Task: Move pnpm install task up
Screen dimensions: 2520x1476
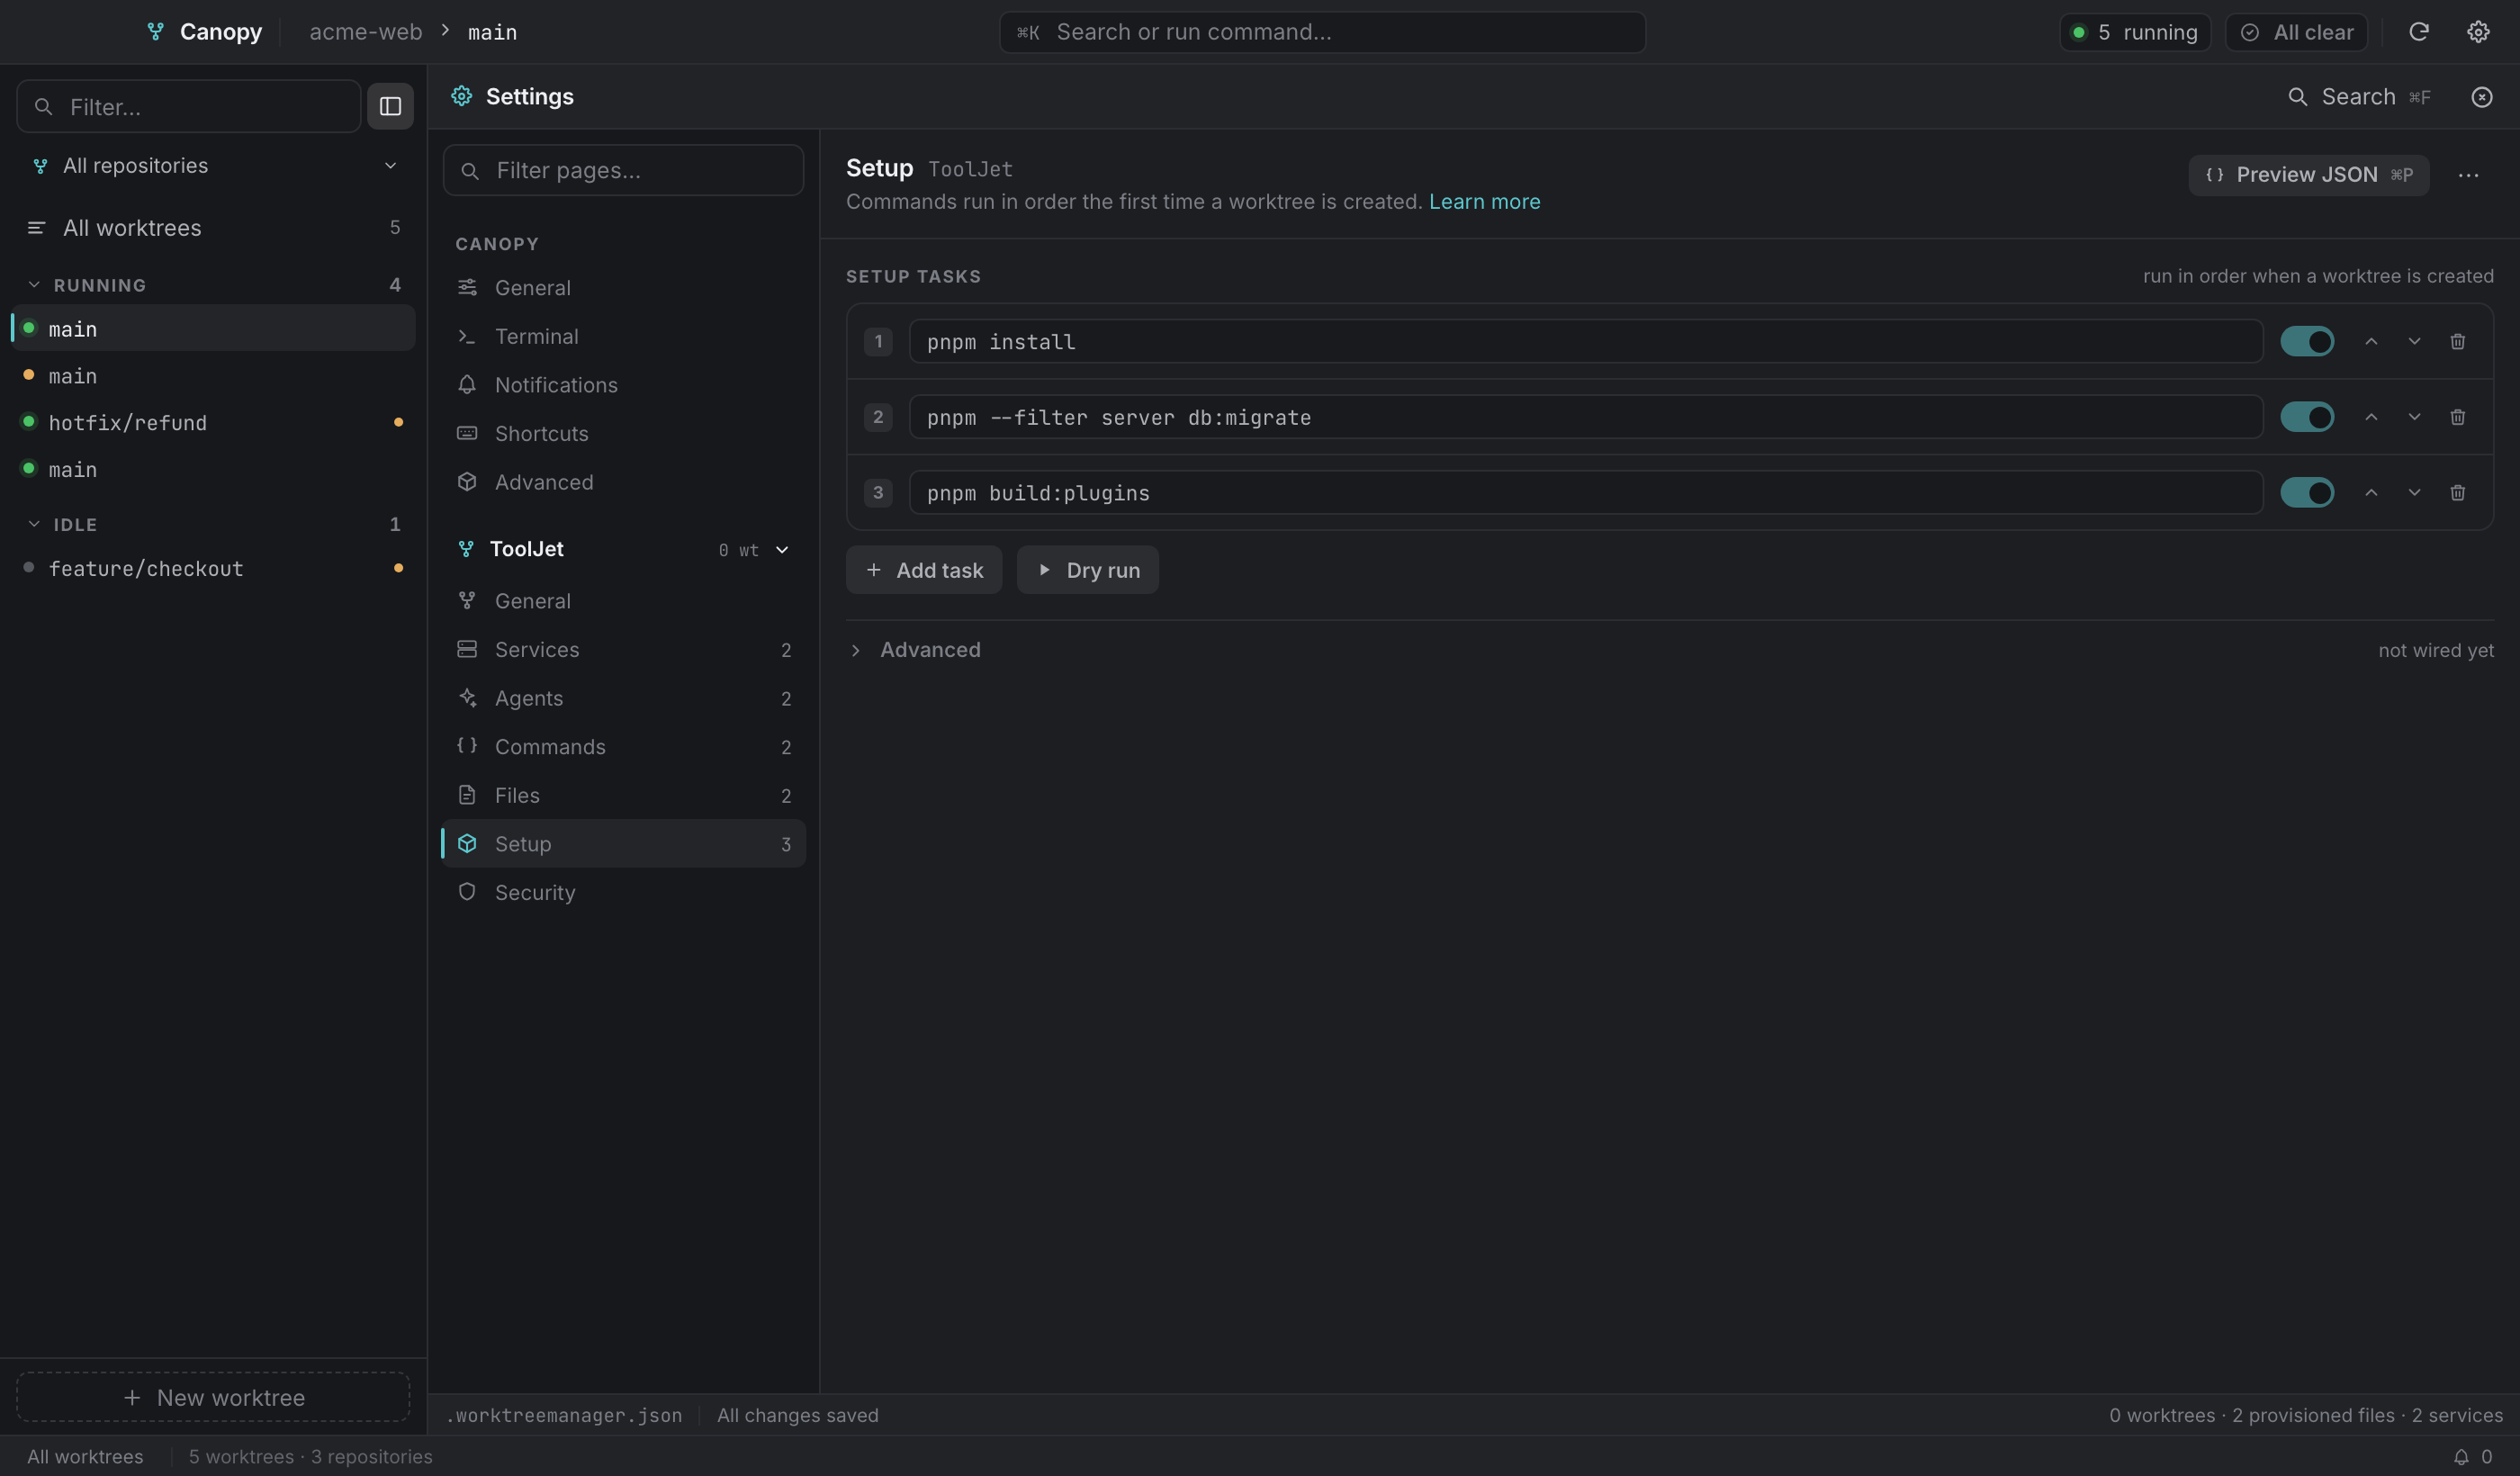Action: [x=2371, y=342]
